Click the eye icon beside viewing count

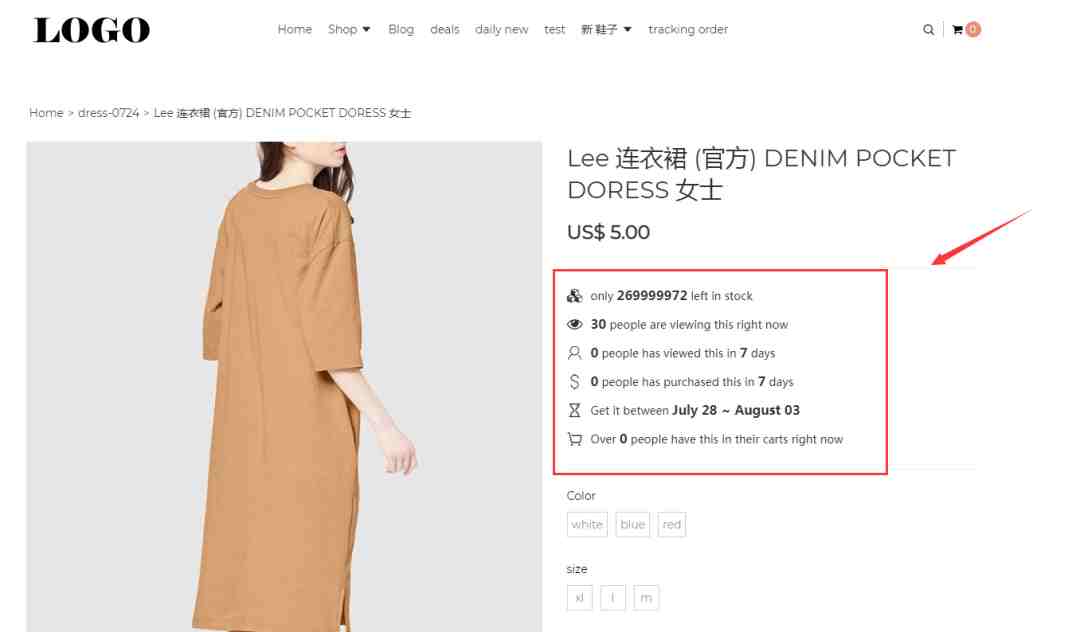click(574, 324)
